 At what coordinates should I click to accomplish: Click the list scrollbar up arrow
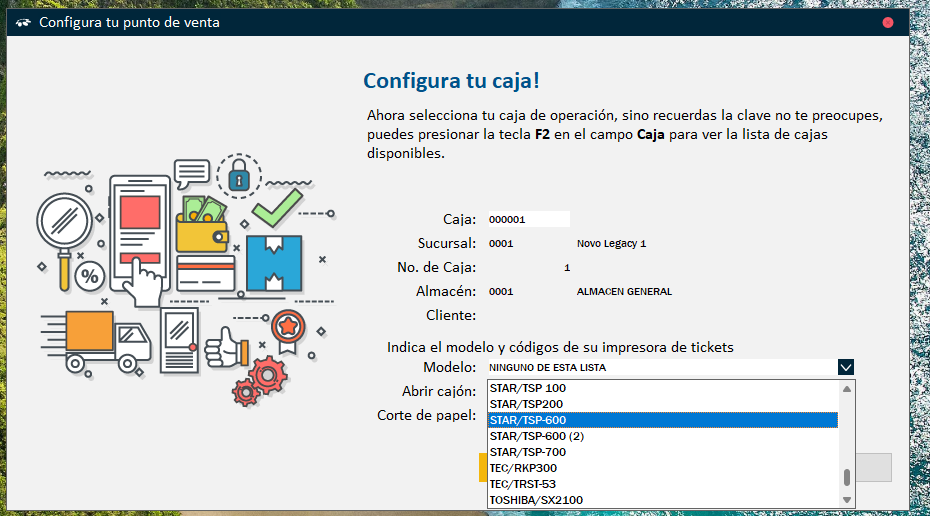847,389
